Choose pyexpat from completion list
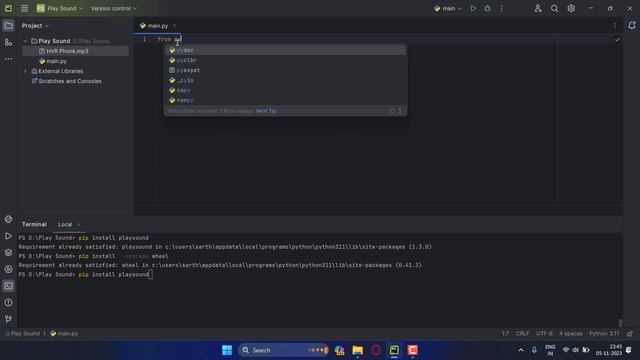 click(x=285, y=70)
